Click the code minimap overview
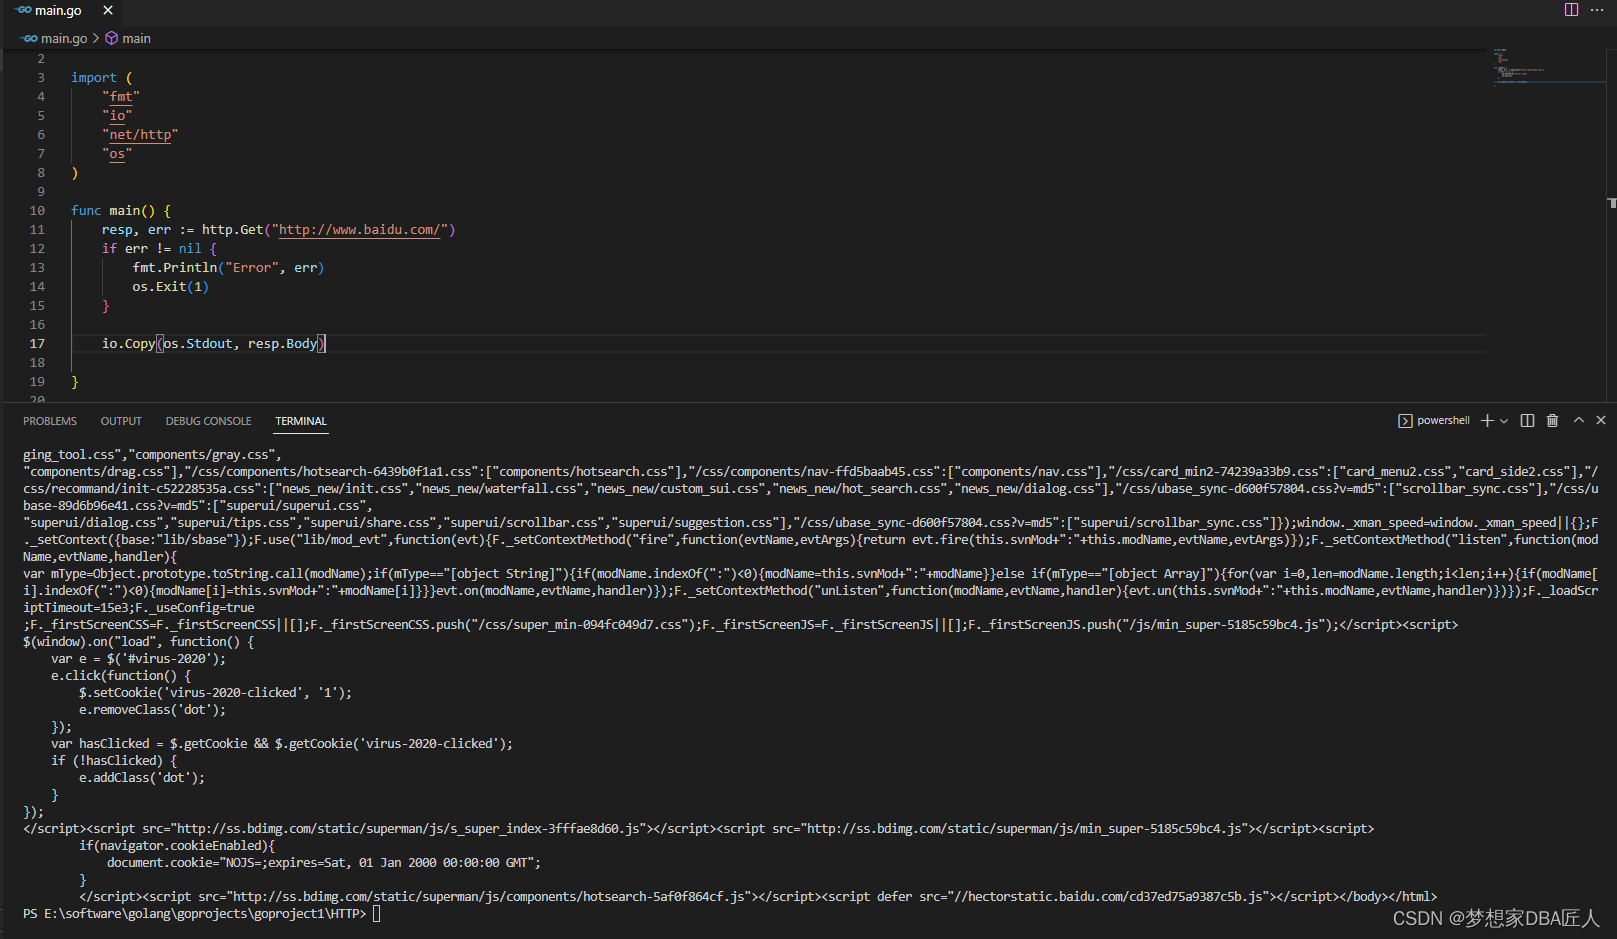Screen dimensions: 1617x939 (x=1549, y=68)
